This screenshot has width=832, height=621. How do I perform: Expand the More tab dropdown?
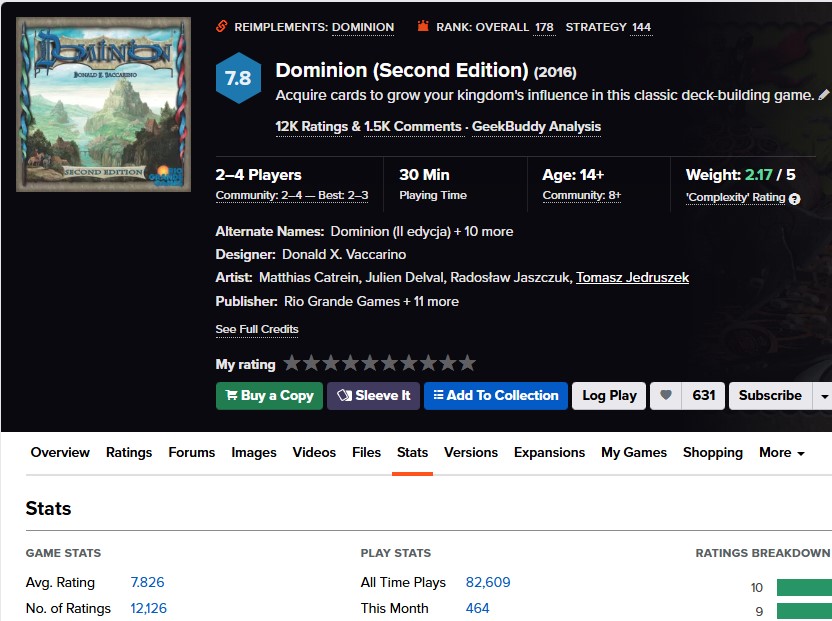tap(782, 453)
